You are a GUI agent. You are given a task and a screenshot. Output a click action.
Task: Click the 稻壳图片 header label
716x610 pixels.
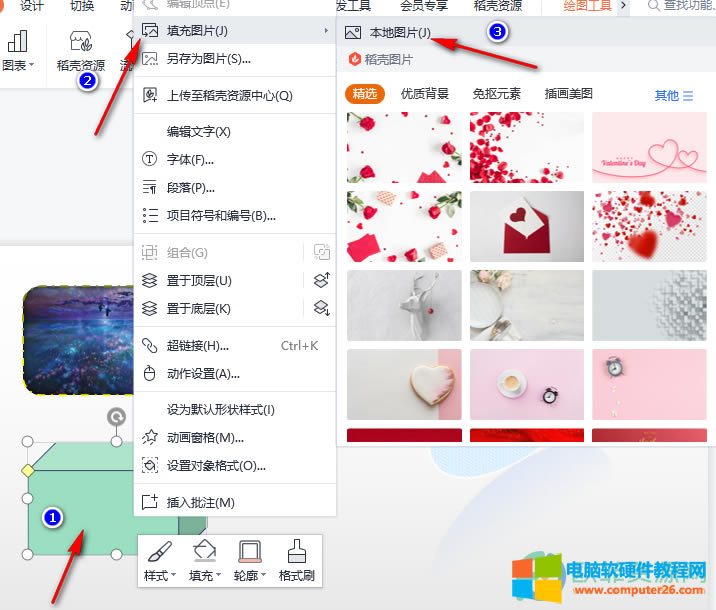(x=388, y=59)
